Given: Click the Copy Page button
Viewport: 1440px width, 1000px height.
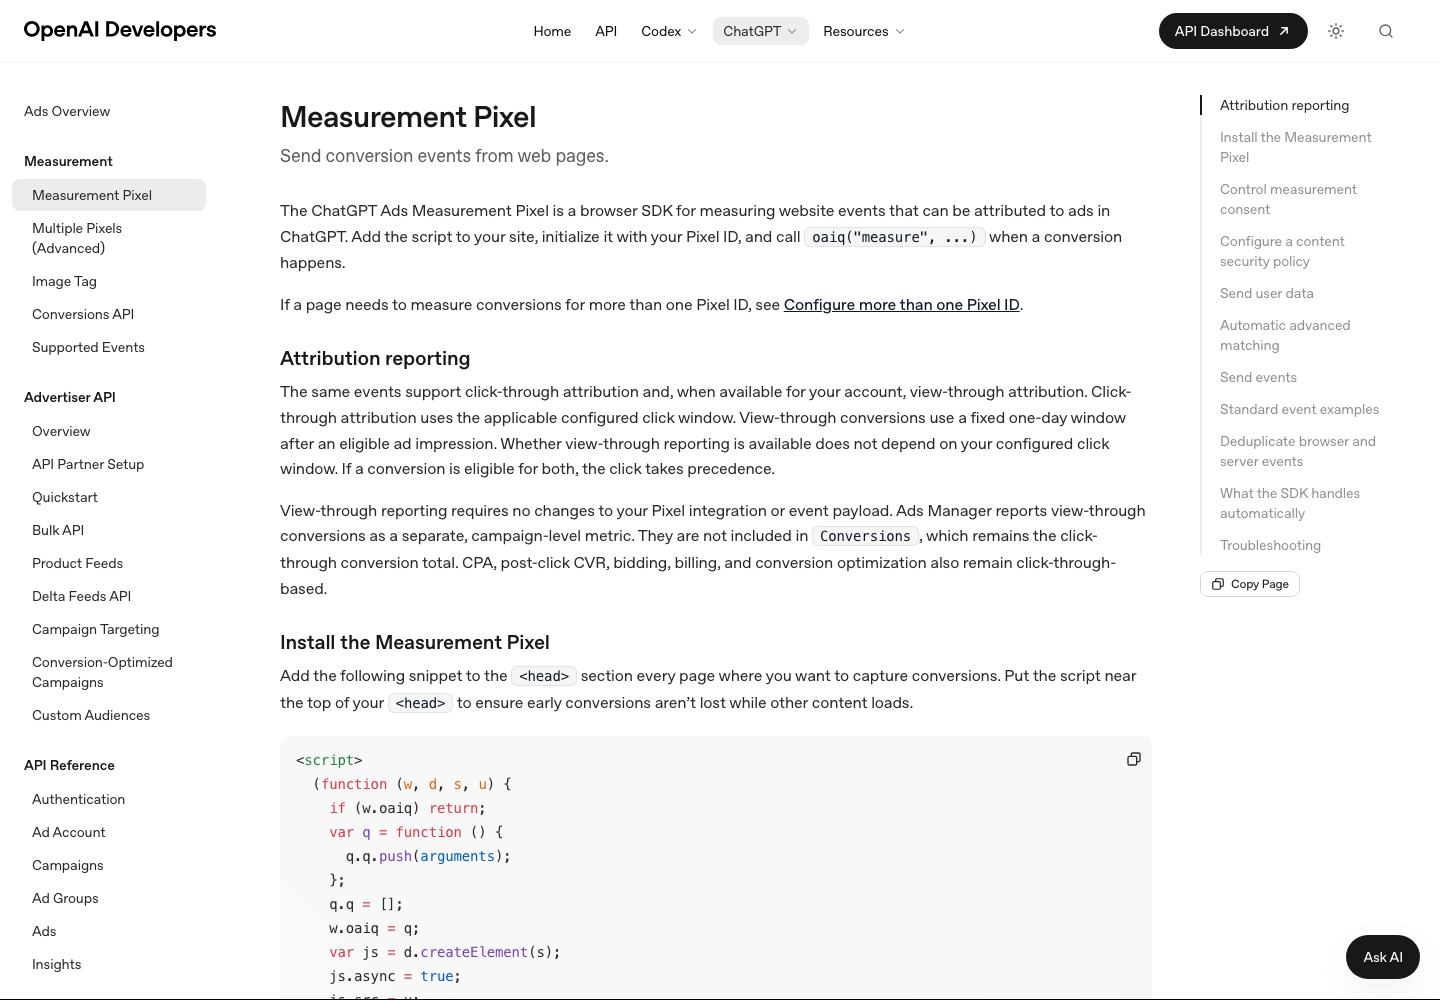Looking at the screenshot, I should click(x=1250, y=584).
